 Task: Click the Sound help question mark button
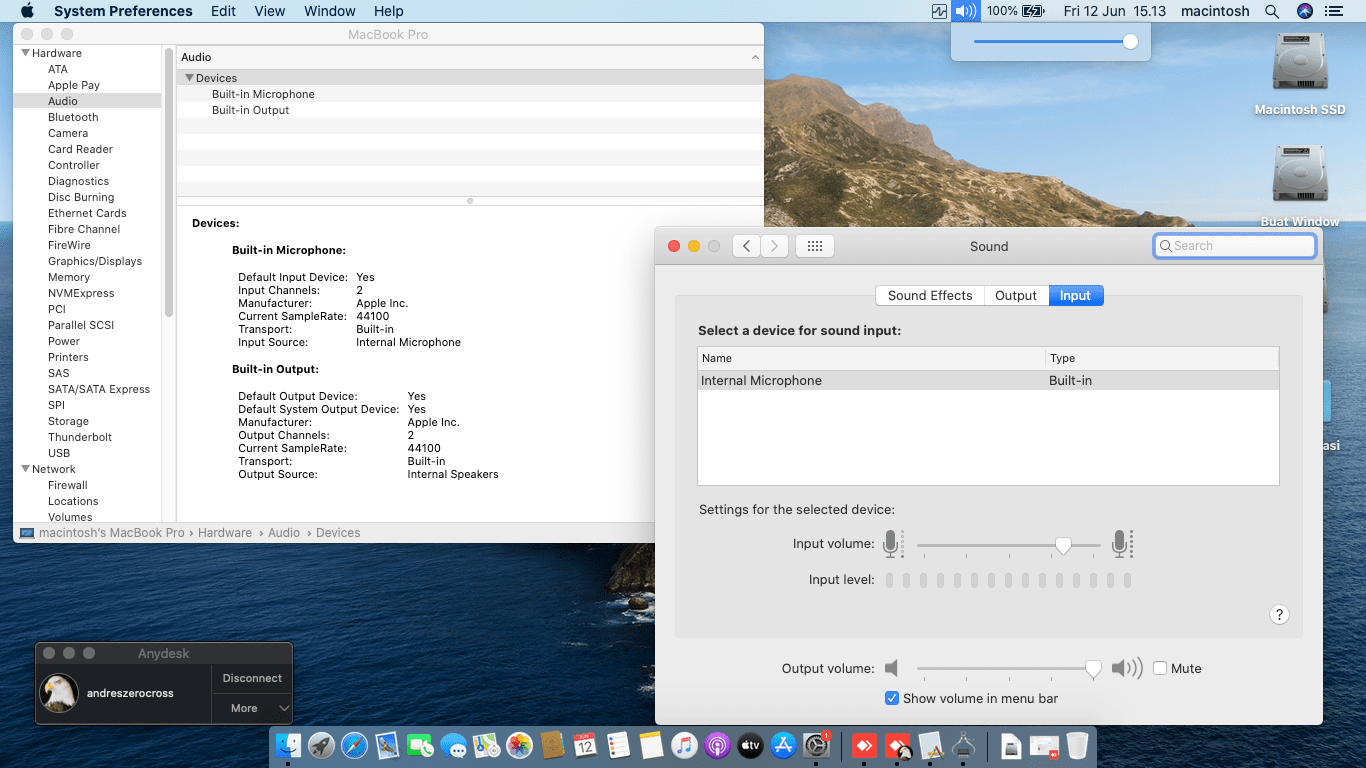pyautogui.click(x=1279, y=615)
